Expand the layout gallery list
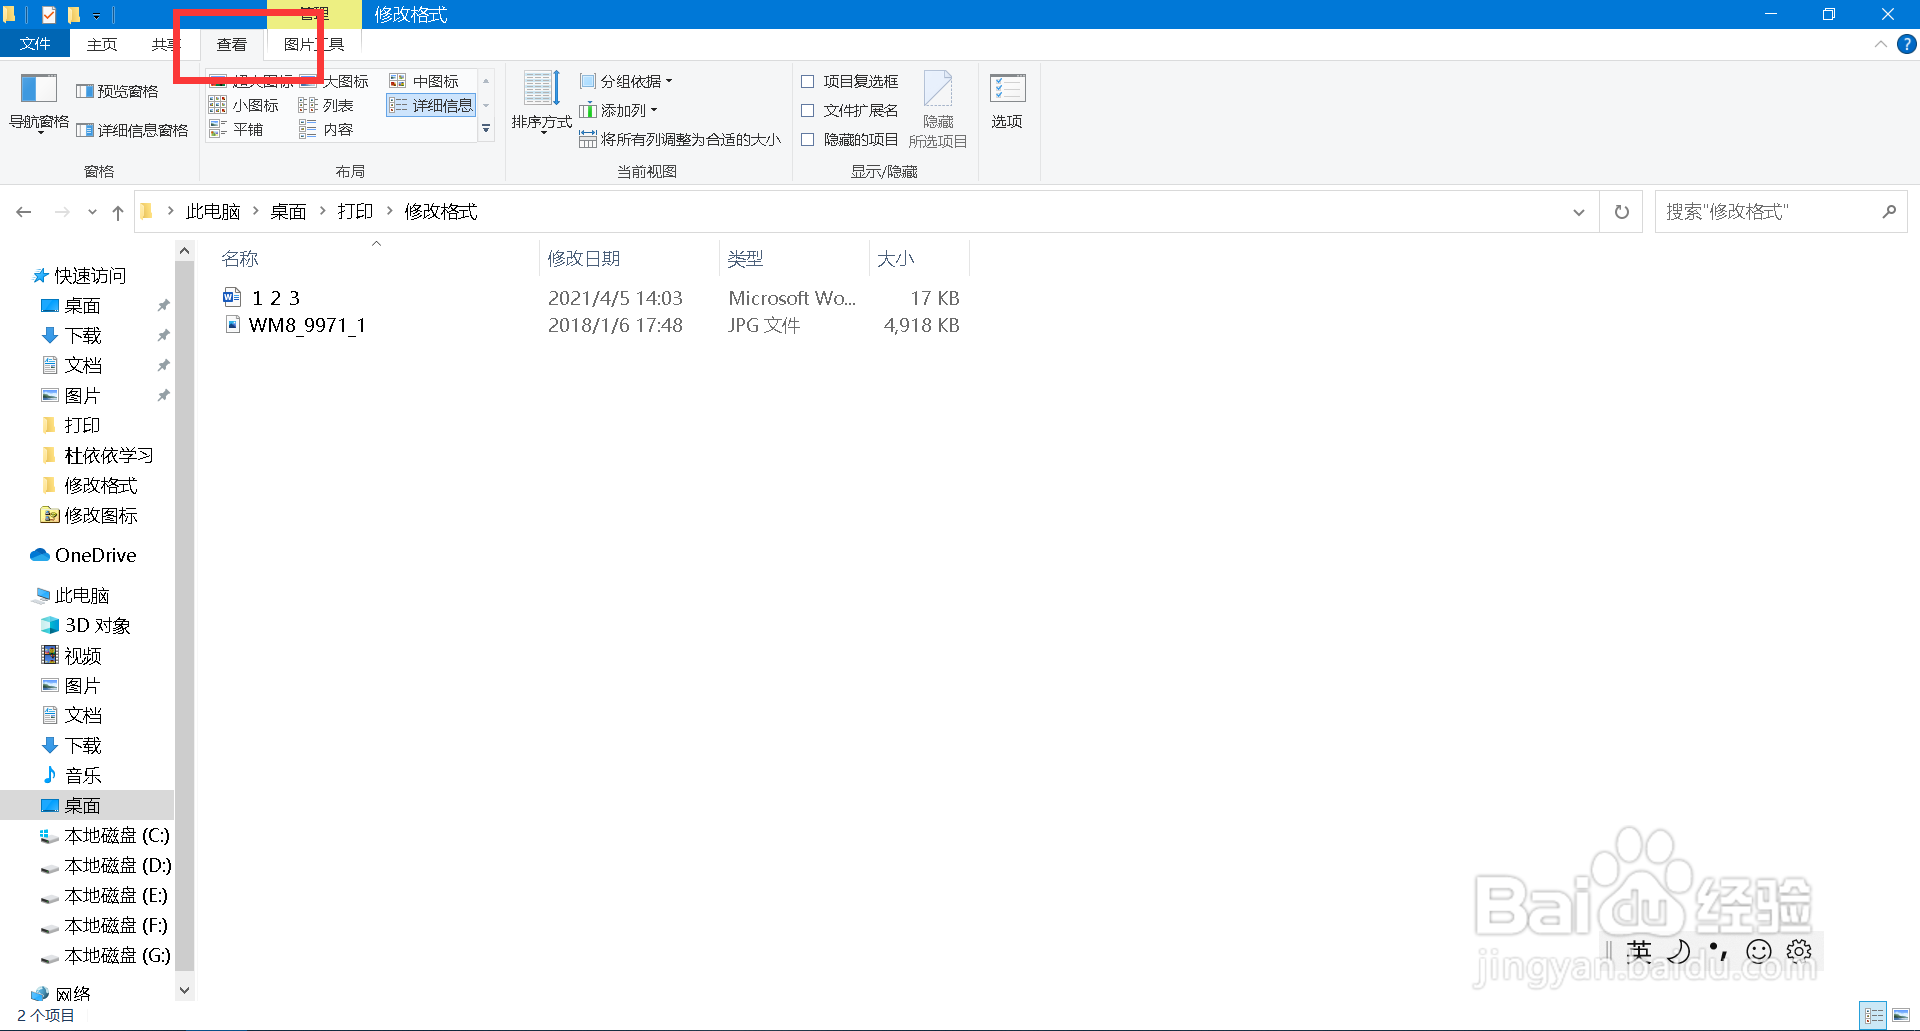 tap(486, 129)
